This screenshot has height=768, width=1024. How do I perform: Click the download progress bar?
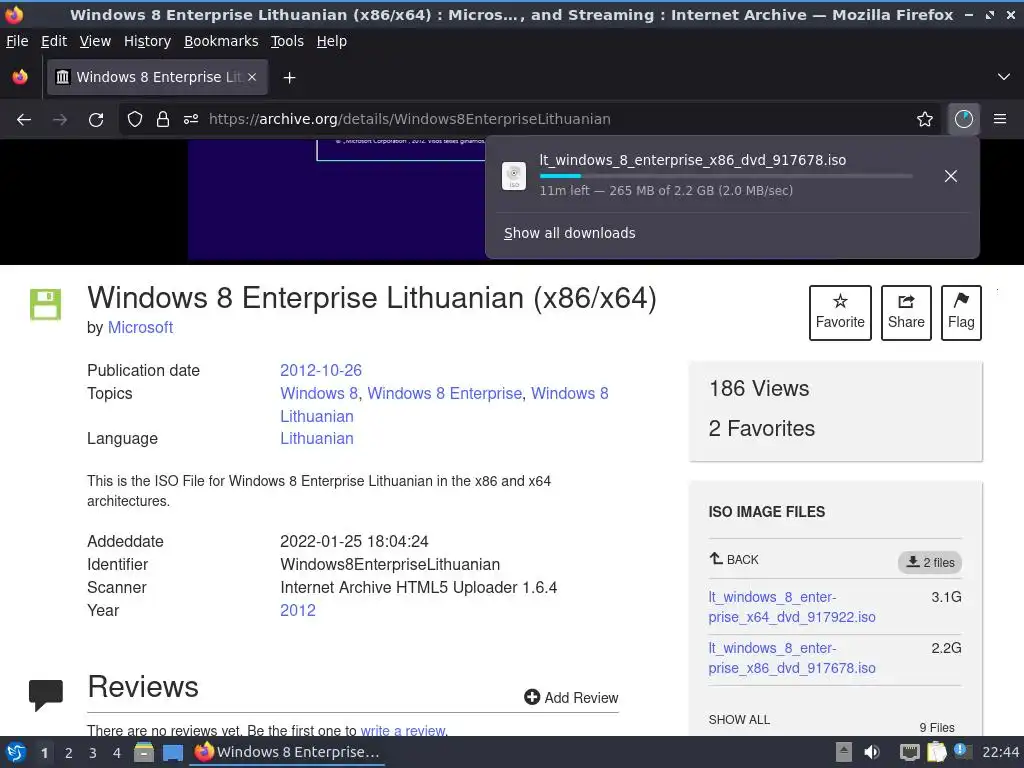pyautogui.click(x=726, y=176)
